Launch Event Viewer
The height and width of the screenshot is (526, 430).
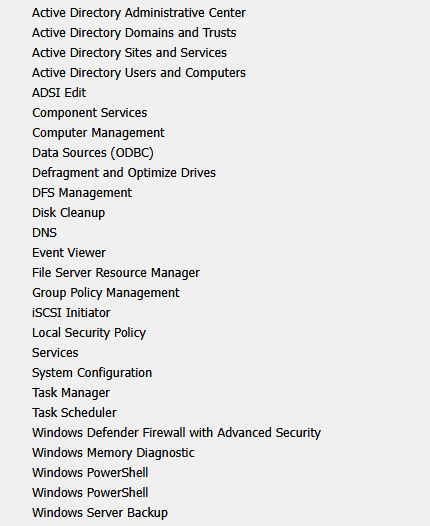click(69, 253)
